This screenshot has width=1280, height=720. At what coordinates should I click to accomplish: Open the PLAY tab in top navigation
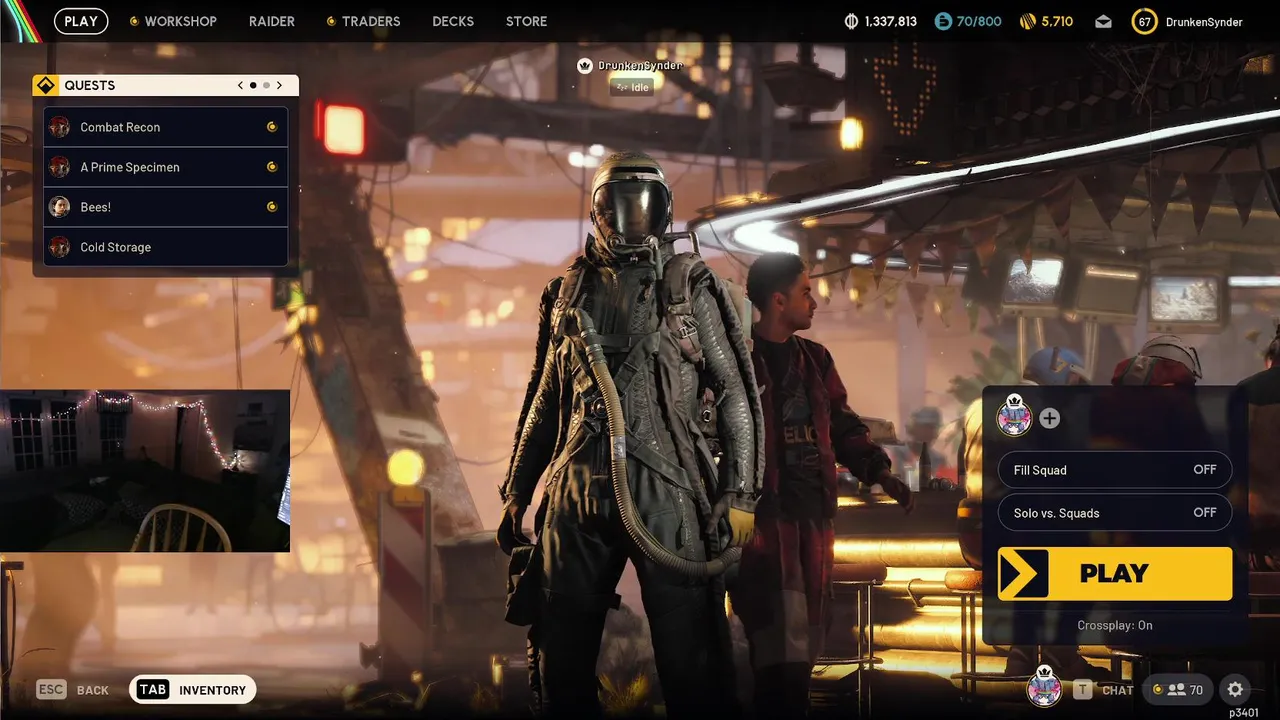81,21
